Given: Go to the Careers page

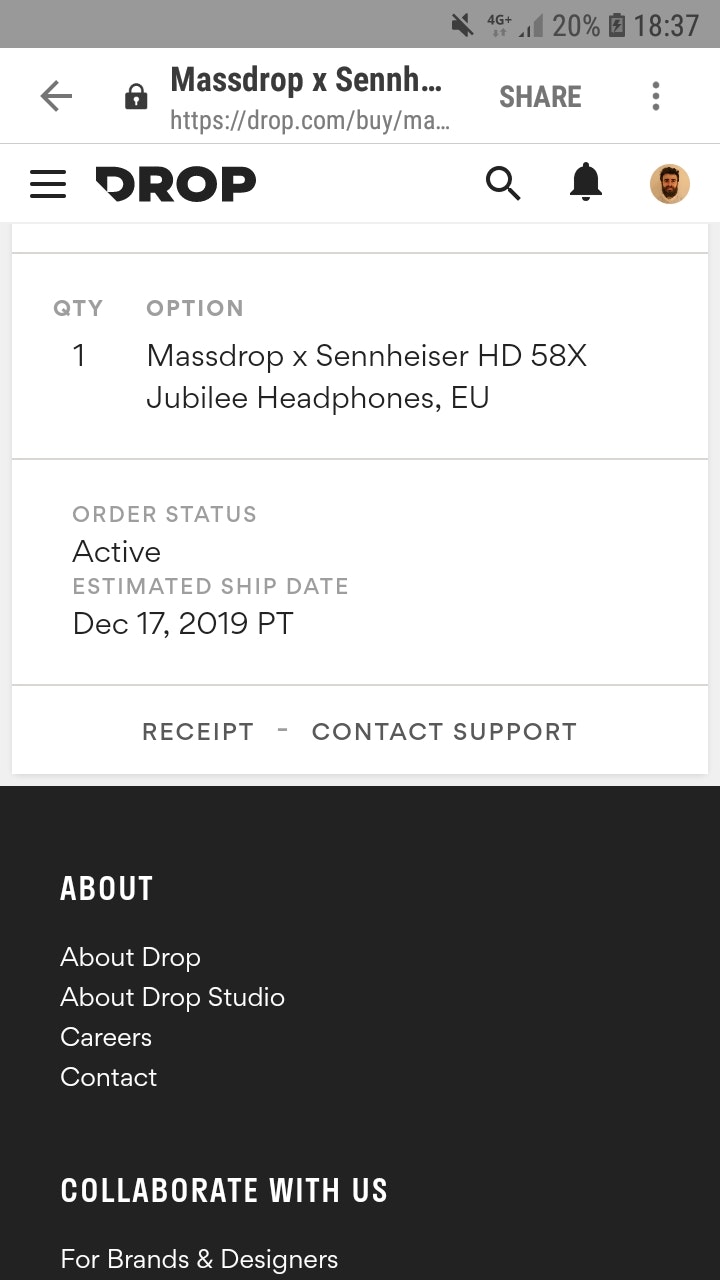Looking at the screenshot, I should 106,1037.
